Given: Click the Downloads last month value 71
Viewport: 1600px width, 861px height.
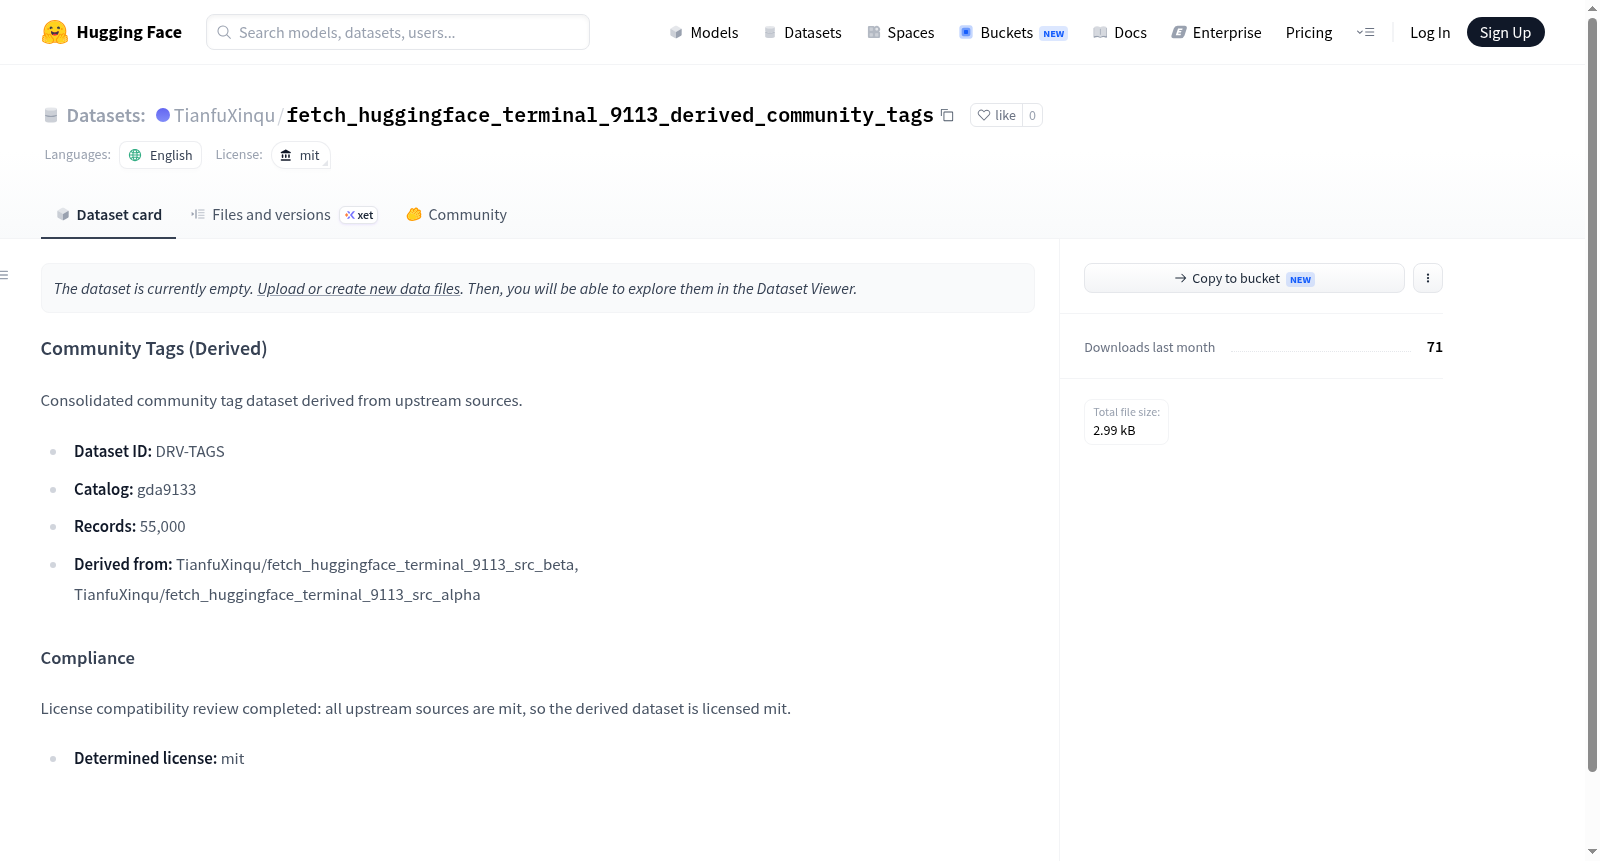Looking at the screenshot, I should pos(1435,347).
